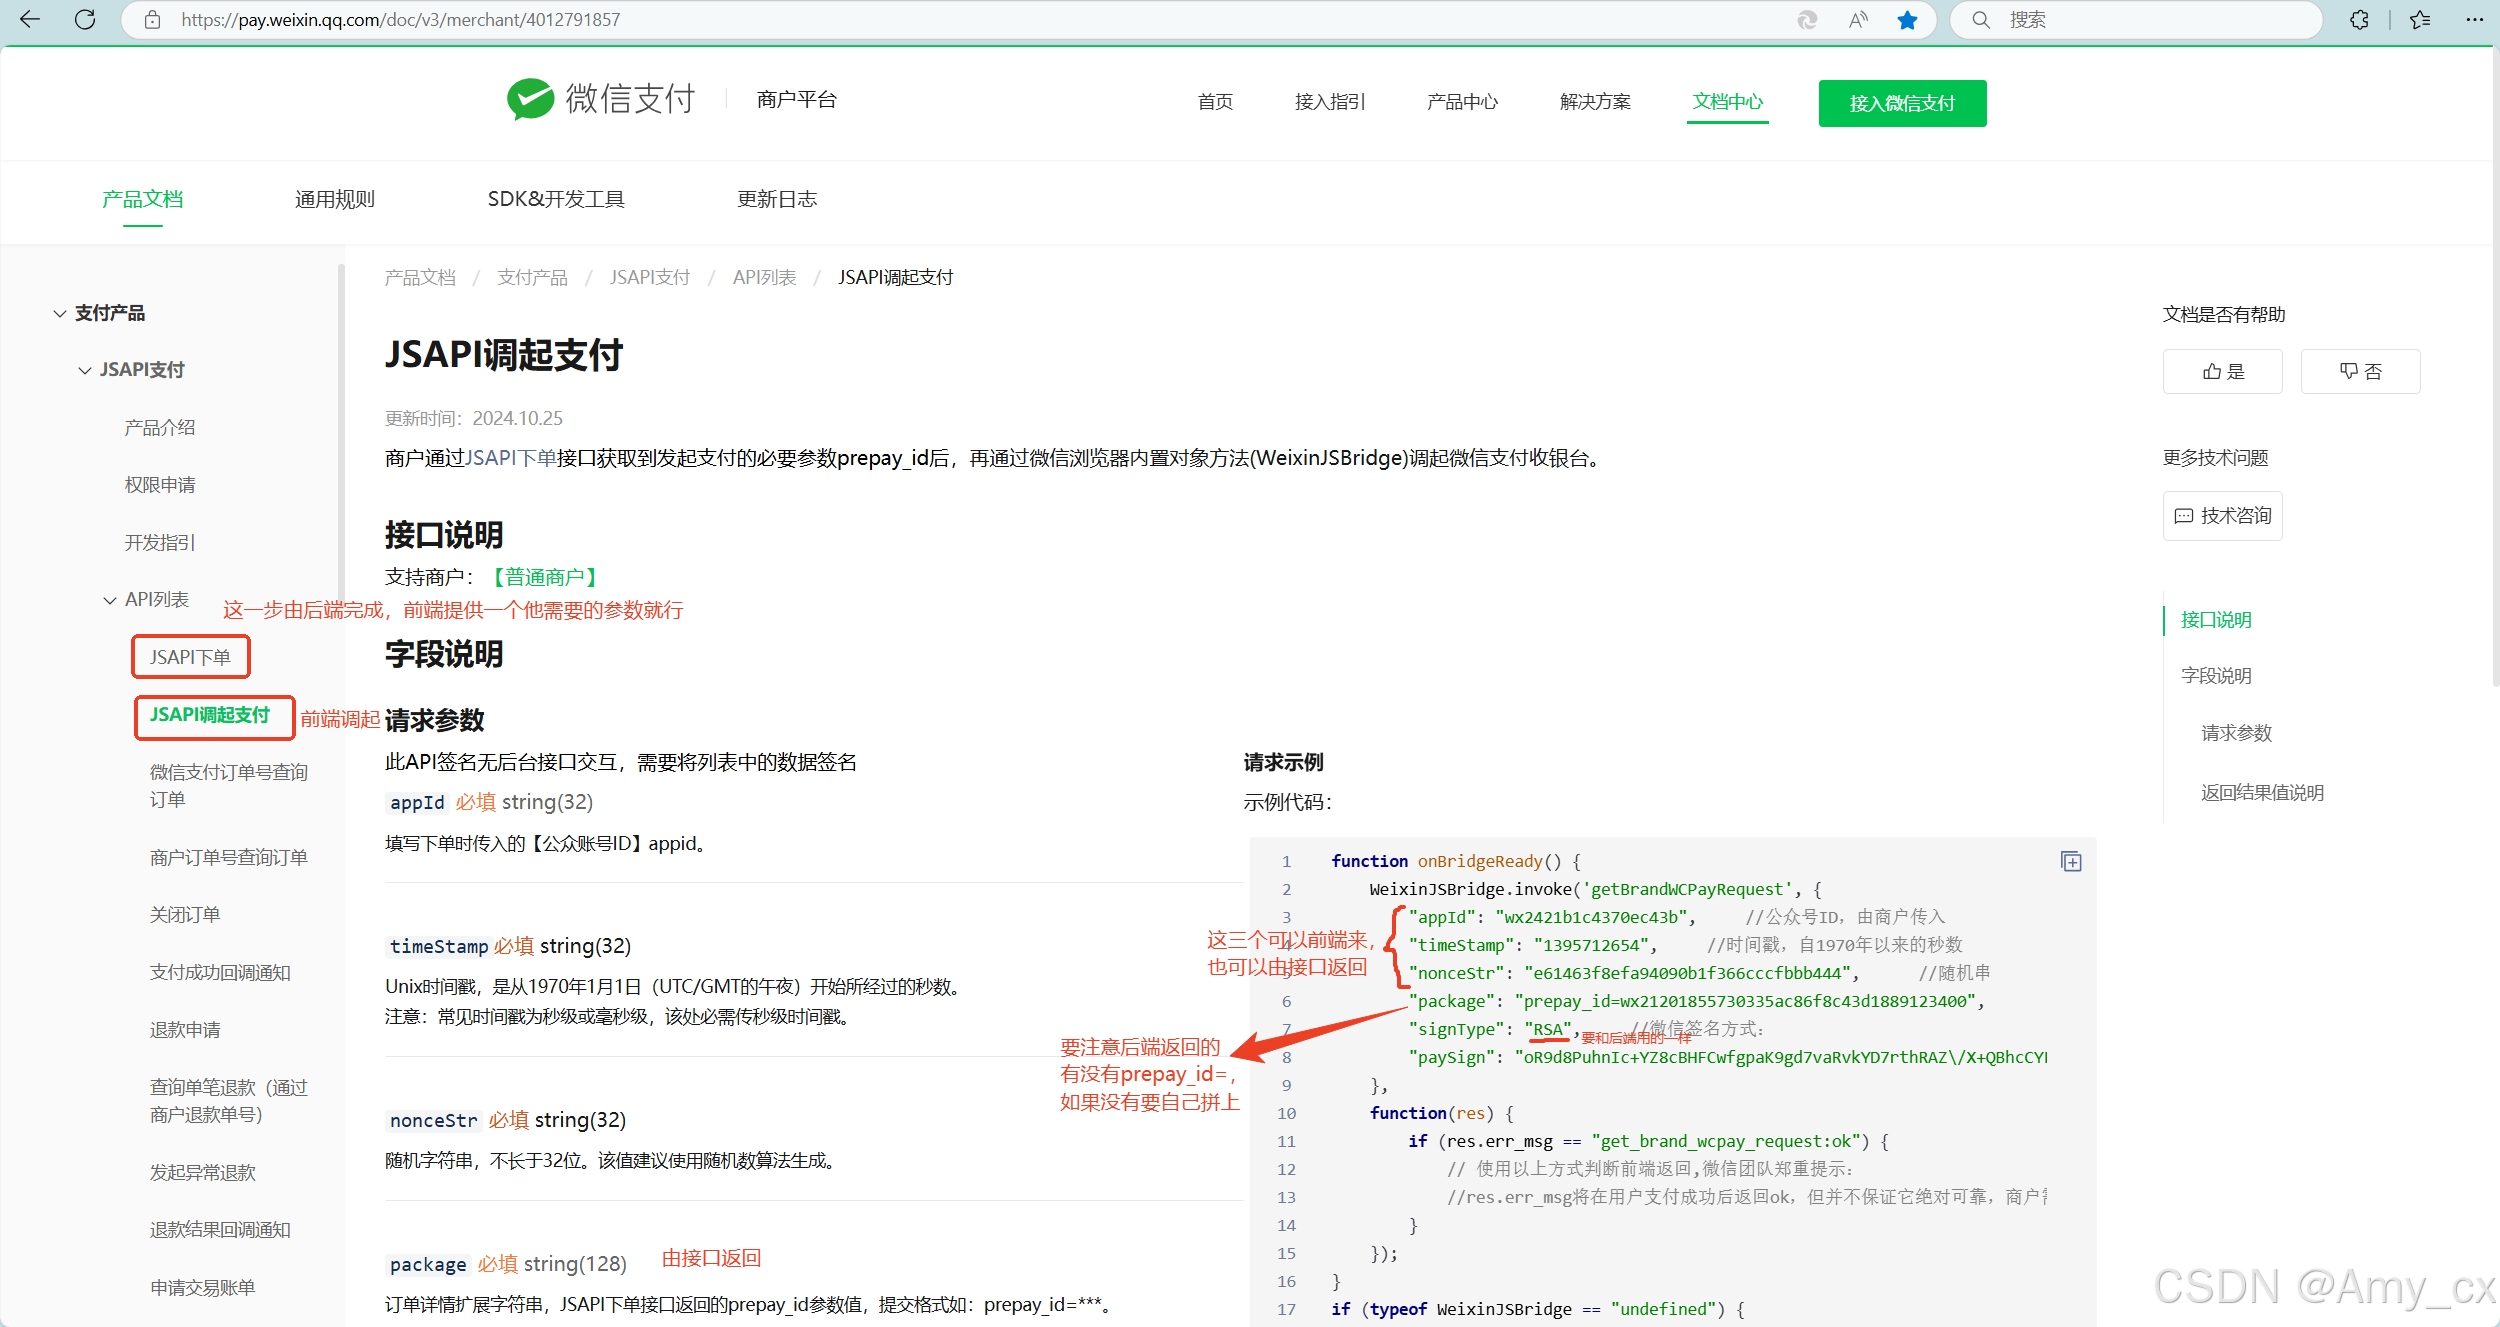Click the 【普通商户】 link
Screen dimensions: 2500x1327
point(544,577)
